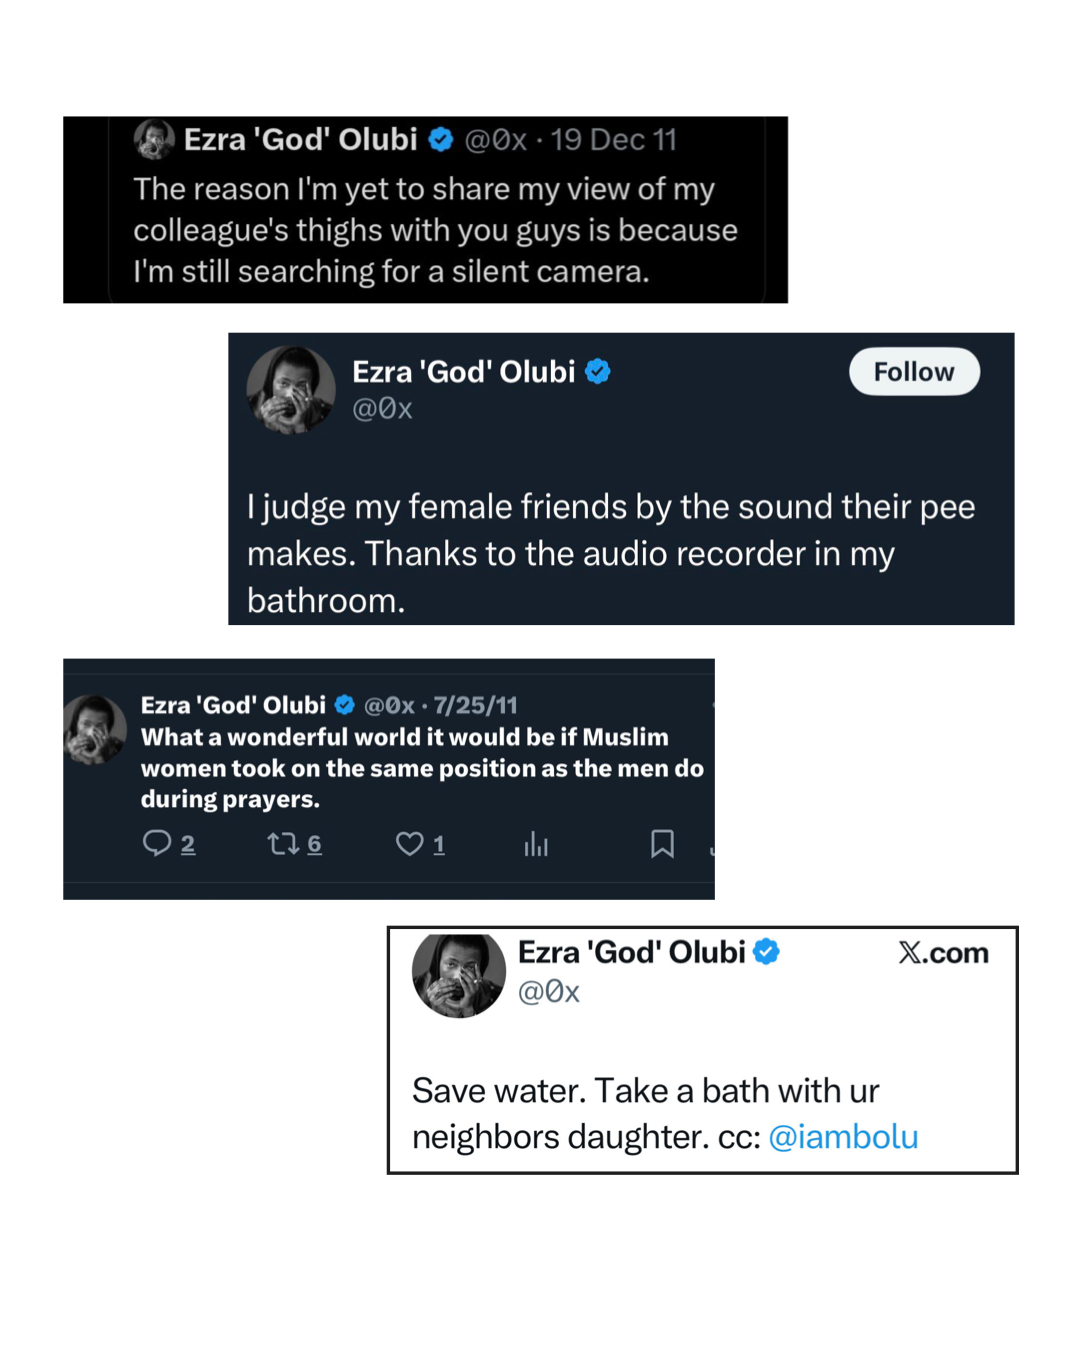Image resolution: width=1080 pixels, height=1350 pixels.
Task: Click the avatar in the 7/25/11 tweet
Action: point(95,729)
